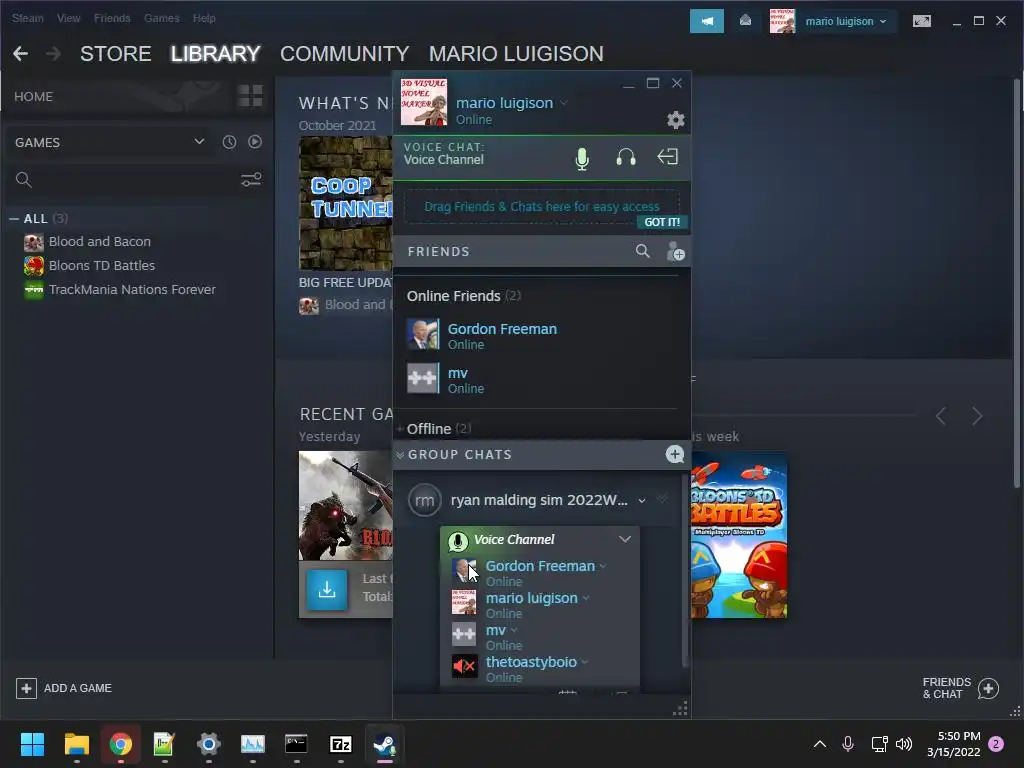Add a friend icon
Screen dimensions: 1024x768
coord(675,251)
